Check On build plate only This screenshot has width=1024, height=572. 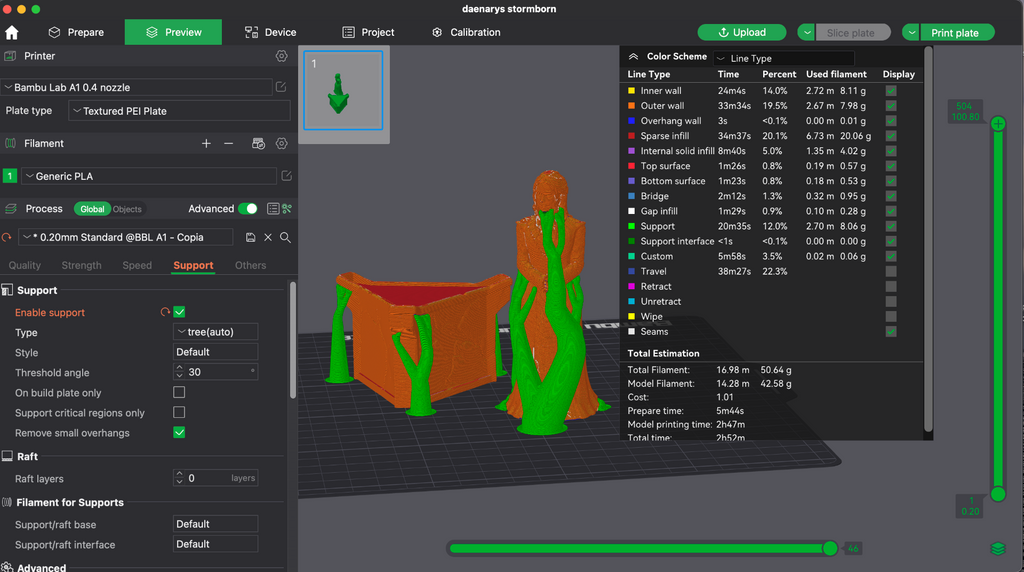179,392
